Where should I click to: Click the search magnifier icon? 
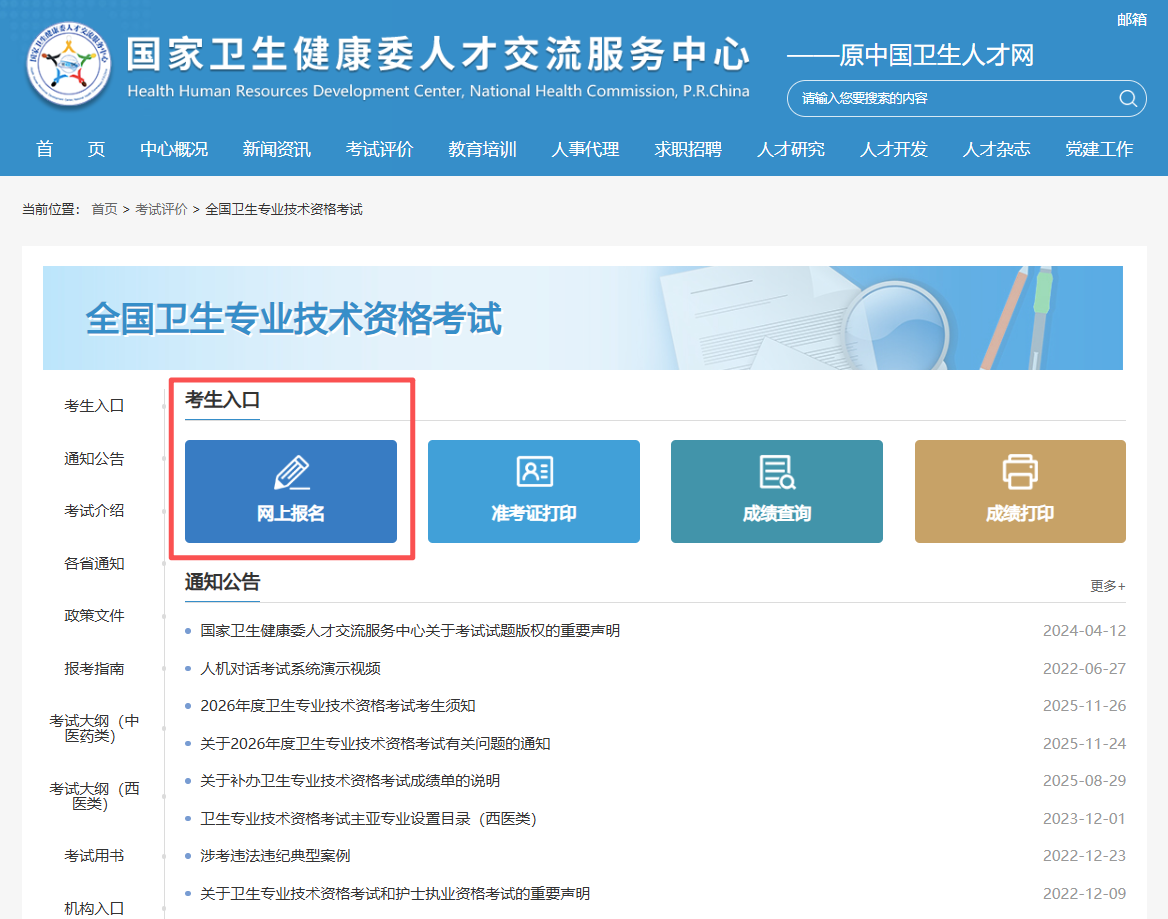coord(1127,98)
